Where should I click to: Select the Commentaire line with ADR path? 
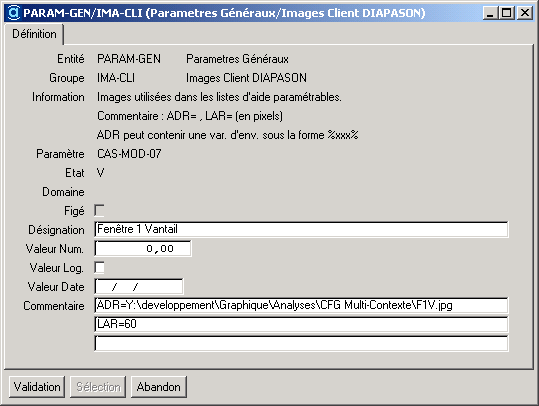coord(301,305)
